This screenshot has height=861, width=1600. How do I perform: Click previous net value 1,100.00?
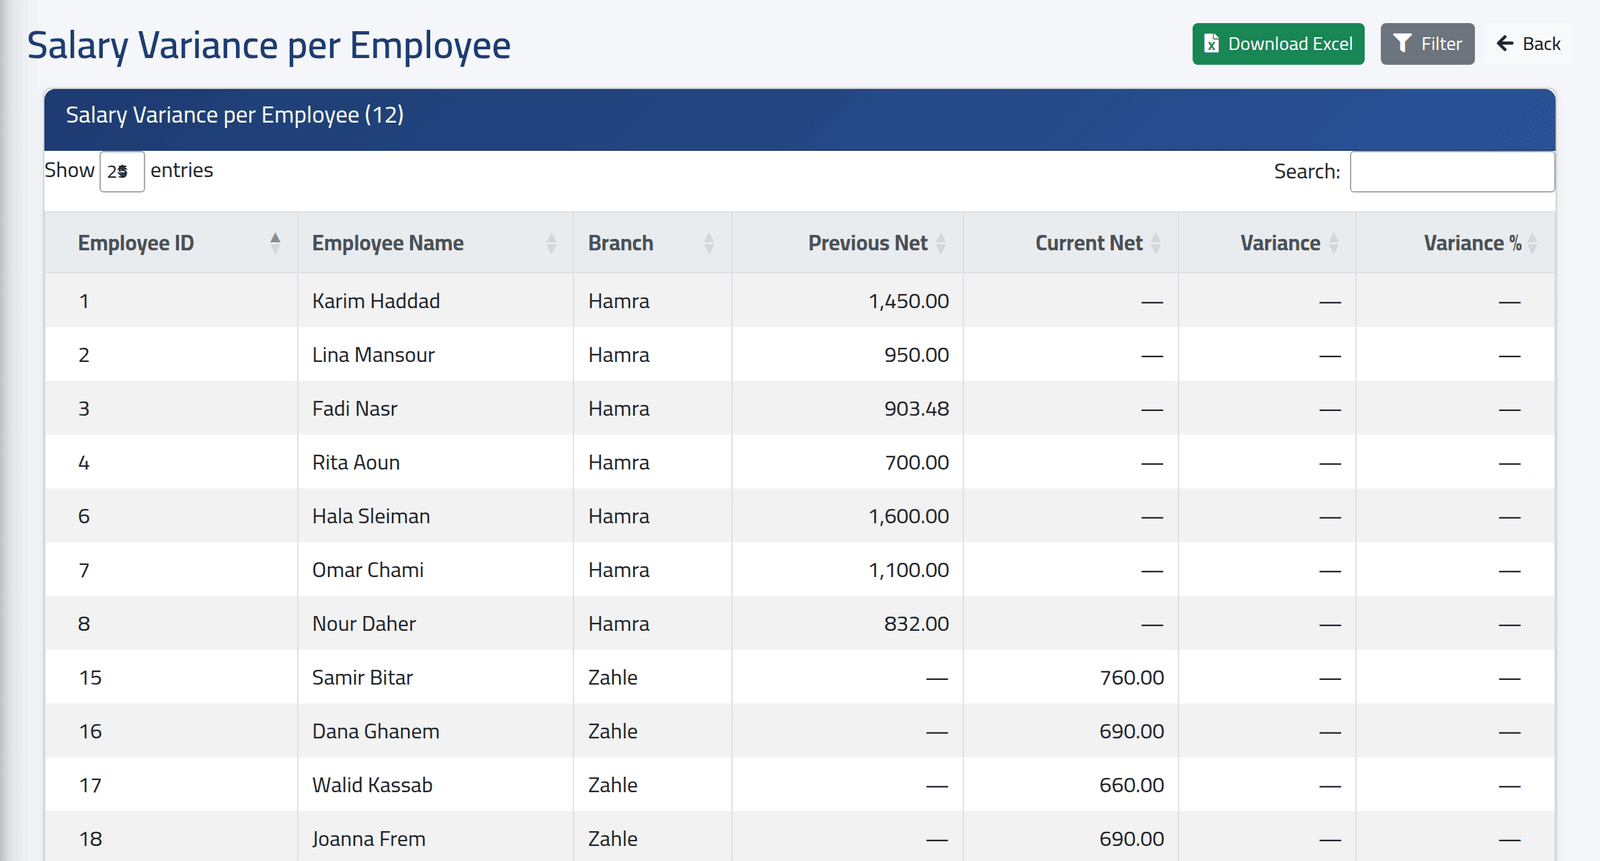(909, 570)
